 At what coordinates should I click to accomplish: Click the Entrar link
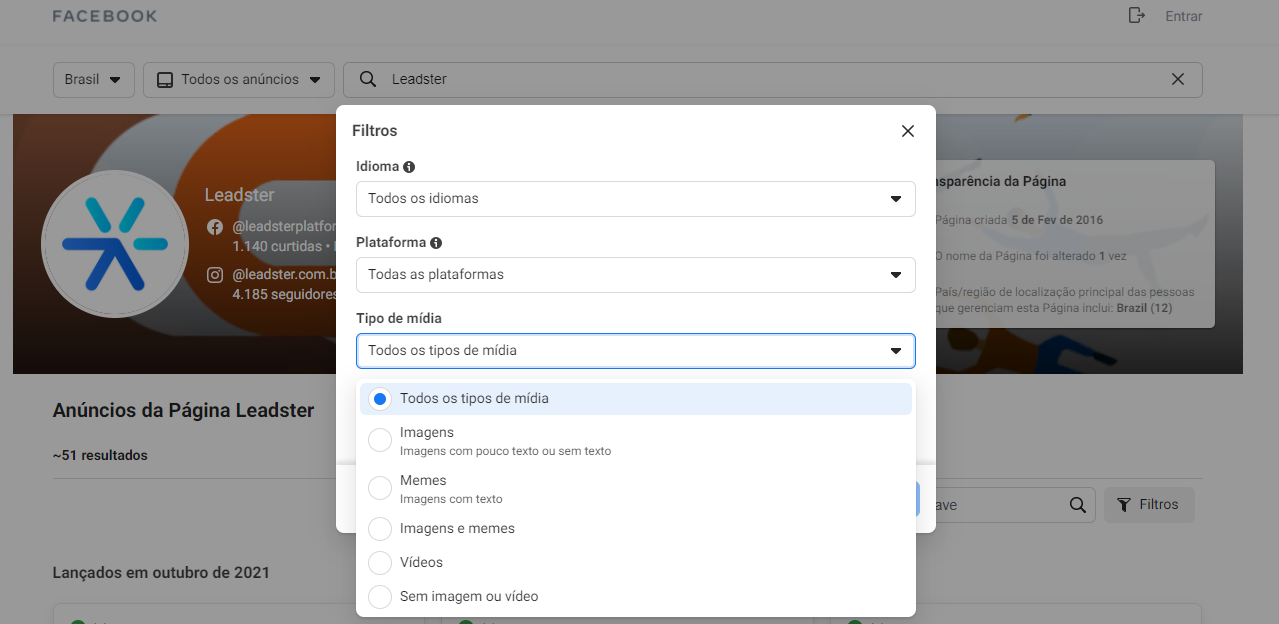pos(1184,16)
